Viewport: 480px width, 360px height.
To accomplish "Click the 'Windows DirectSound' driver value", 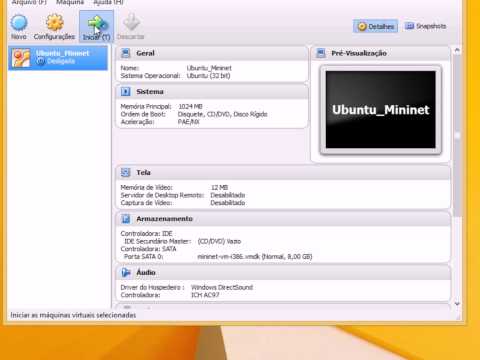I will pos(222,287).
